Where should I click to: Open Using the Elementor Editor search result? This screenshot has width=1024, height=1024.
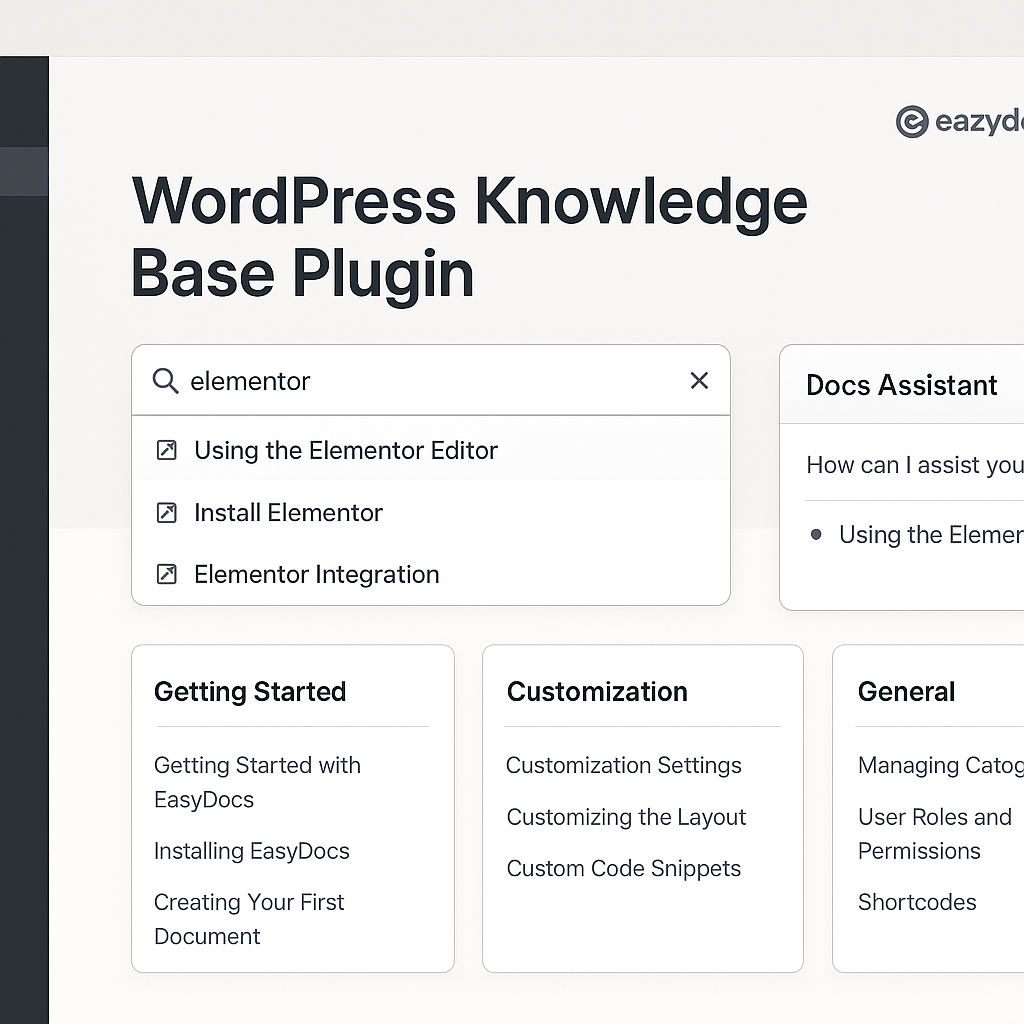(x=431, y=451)
